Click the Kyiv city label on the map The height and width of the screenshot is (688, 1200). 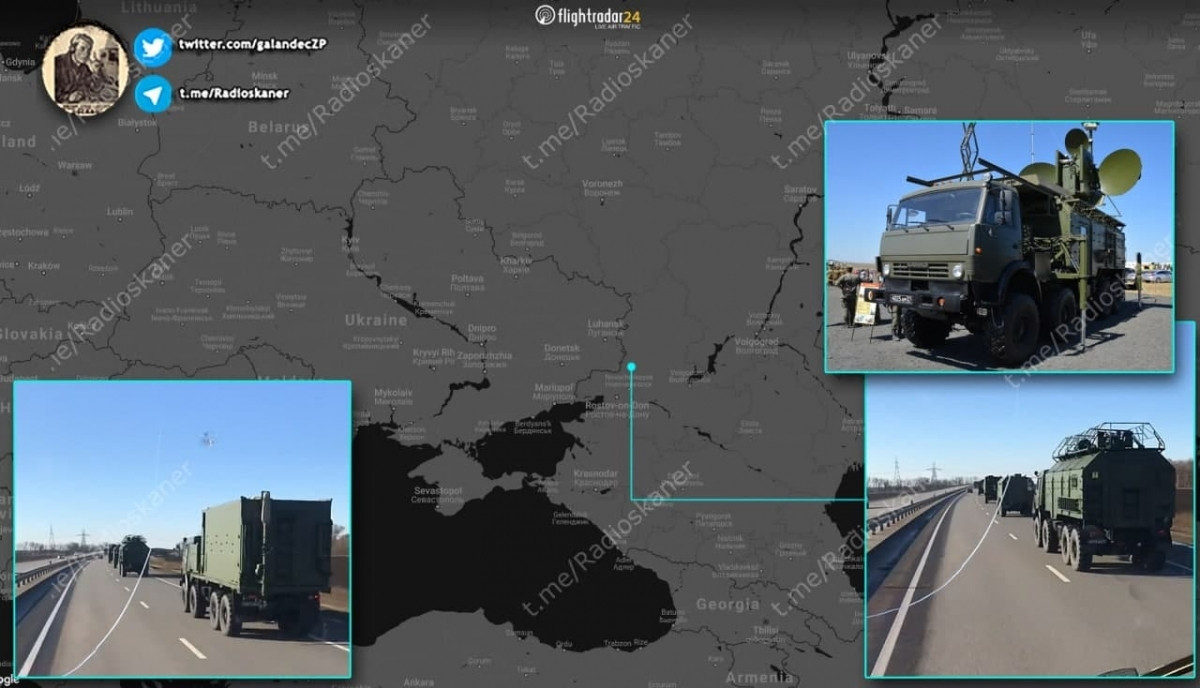[x=350, y=241]
